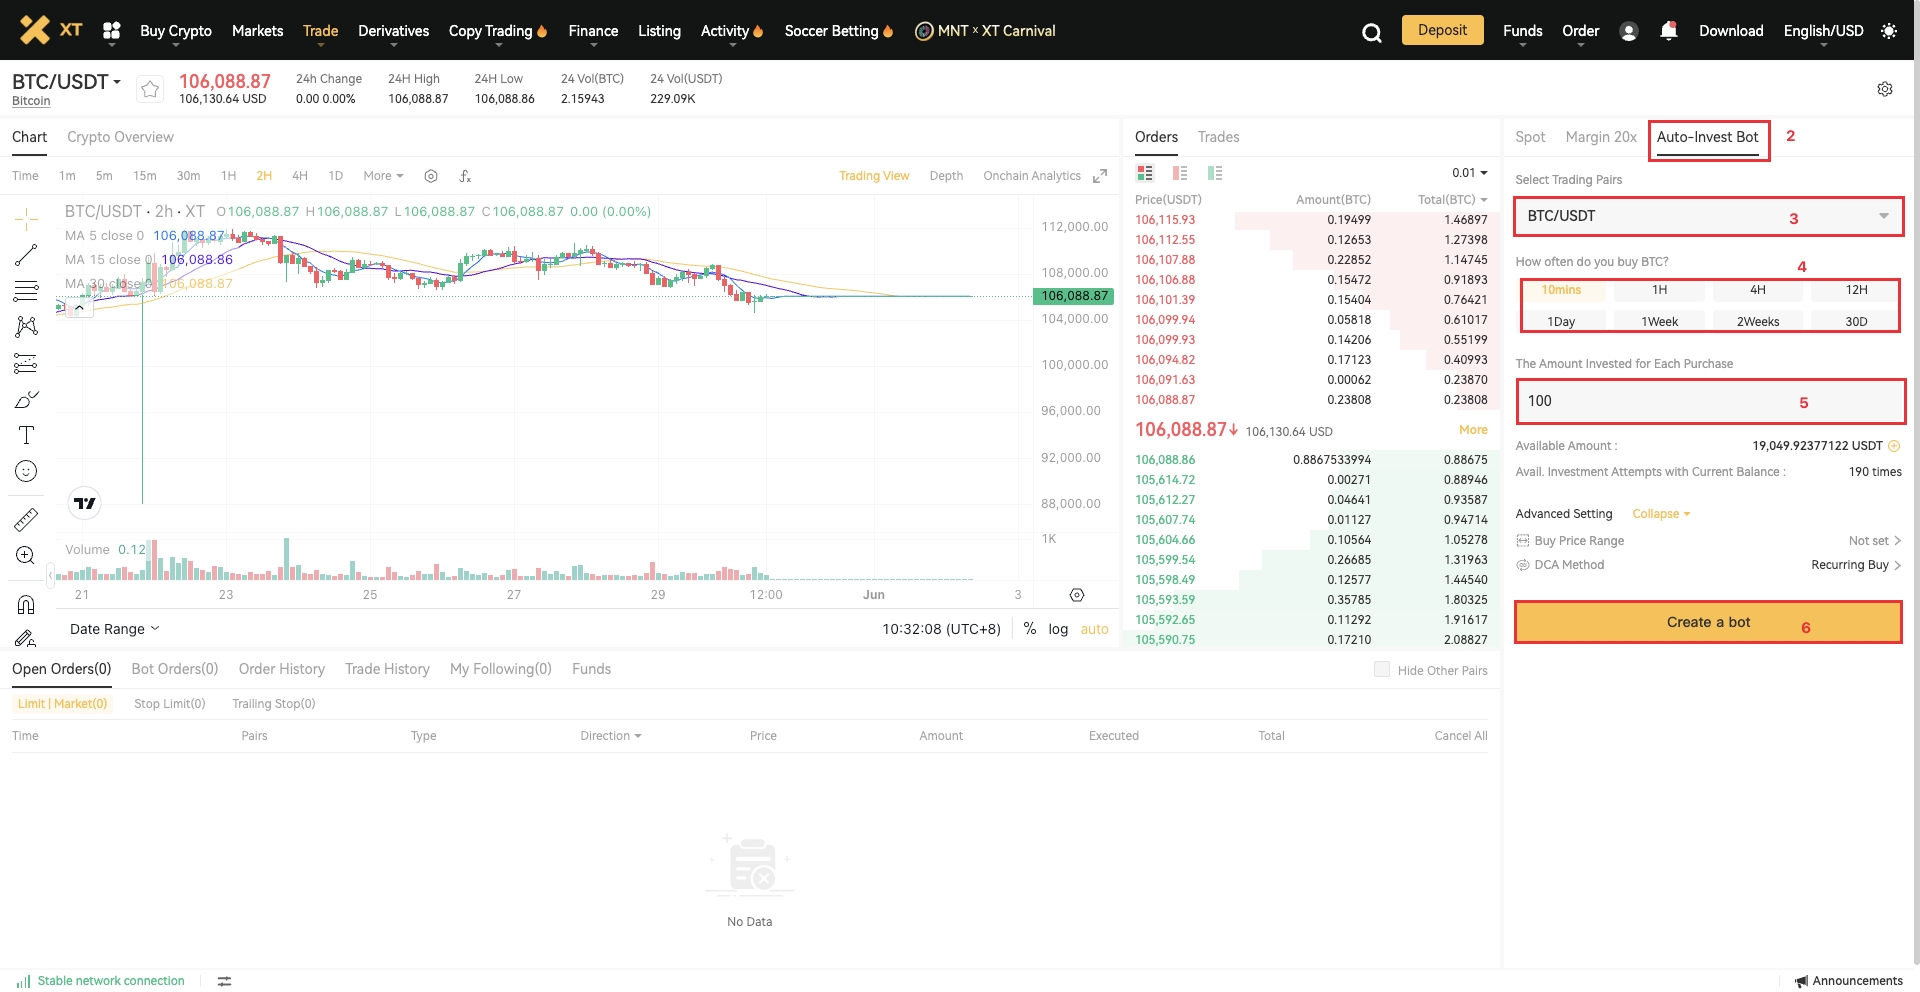This screenshot has width=1920, height=992.
Task: Add BTC/USDT to favorites with star icon
Action: pyautogui.click(x=150, y=89)
